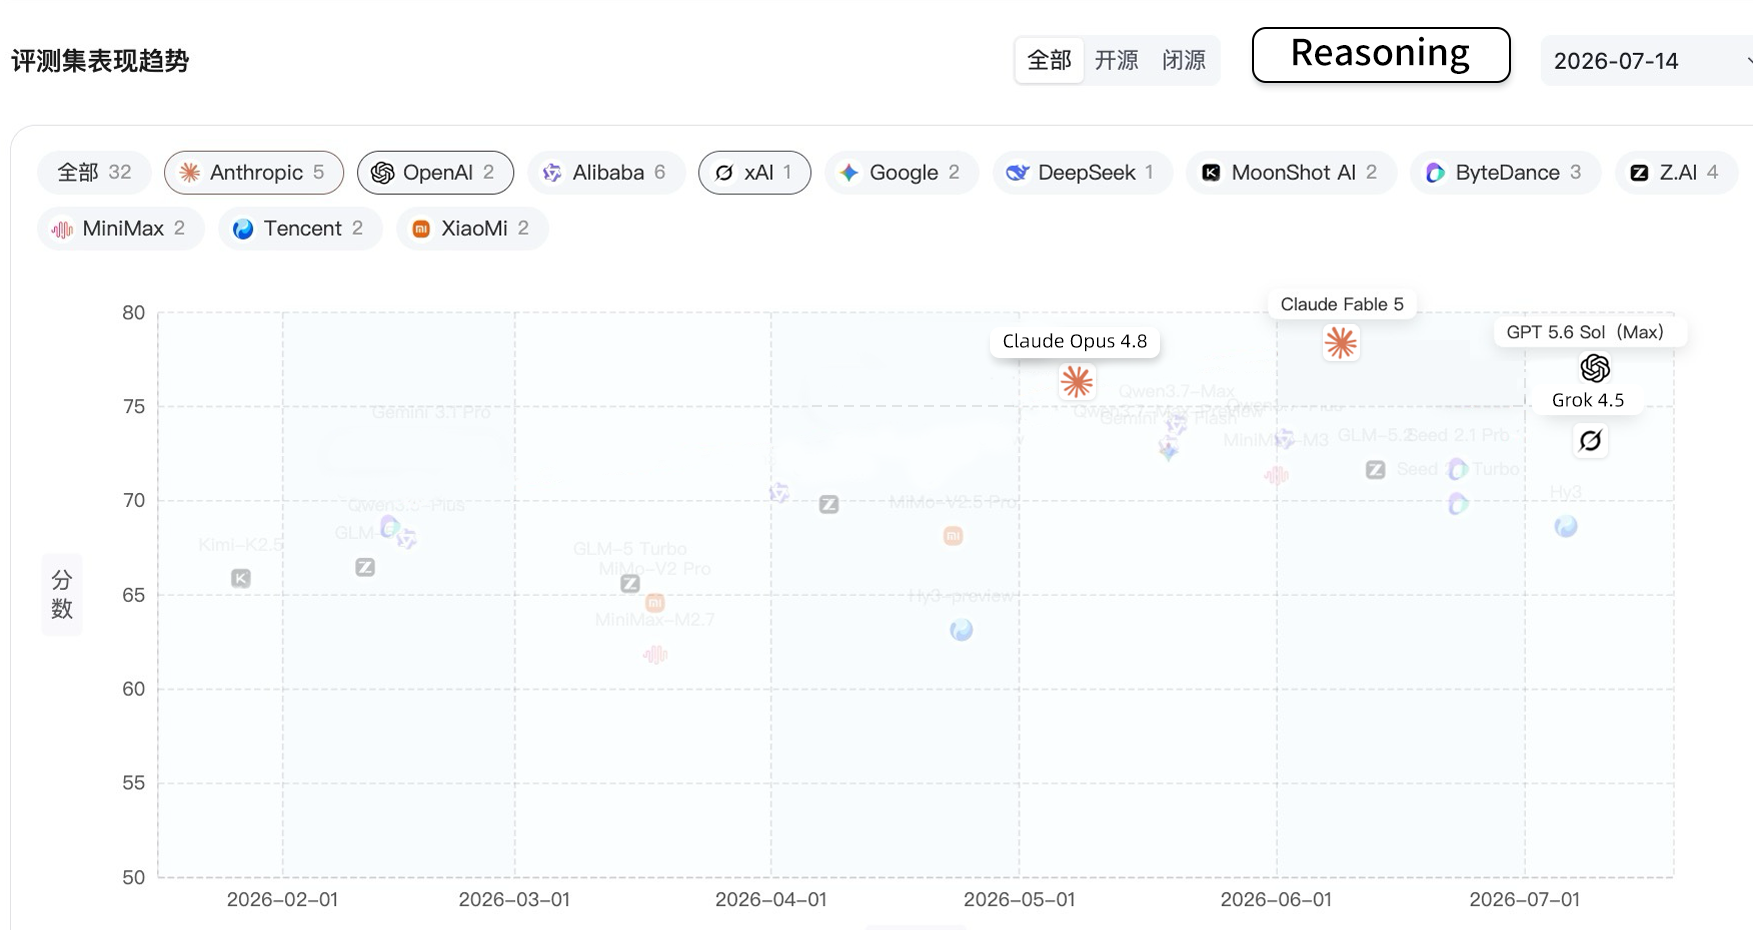Click the GLM-5.2 marker icon

coord(1376,469)
